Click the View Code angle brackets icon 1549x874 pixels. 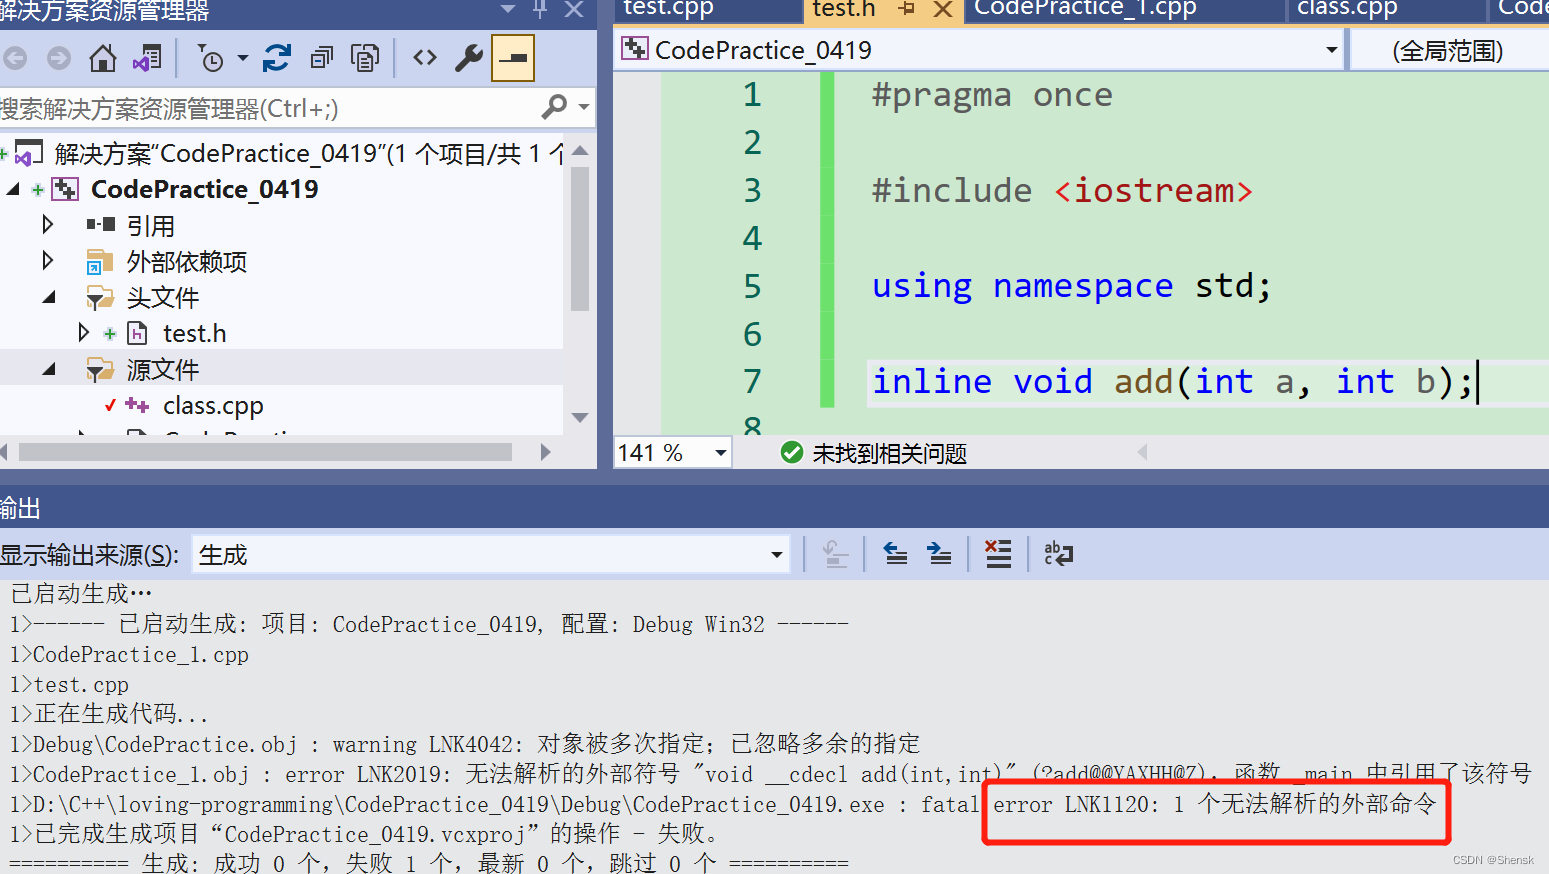[x=425, y=58]
